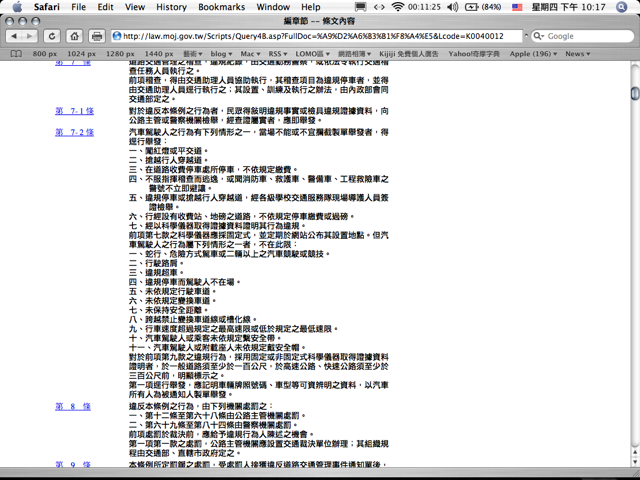Click text line 二、行駛路肩
Screen dimensions: 640x480
(156, 263)
